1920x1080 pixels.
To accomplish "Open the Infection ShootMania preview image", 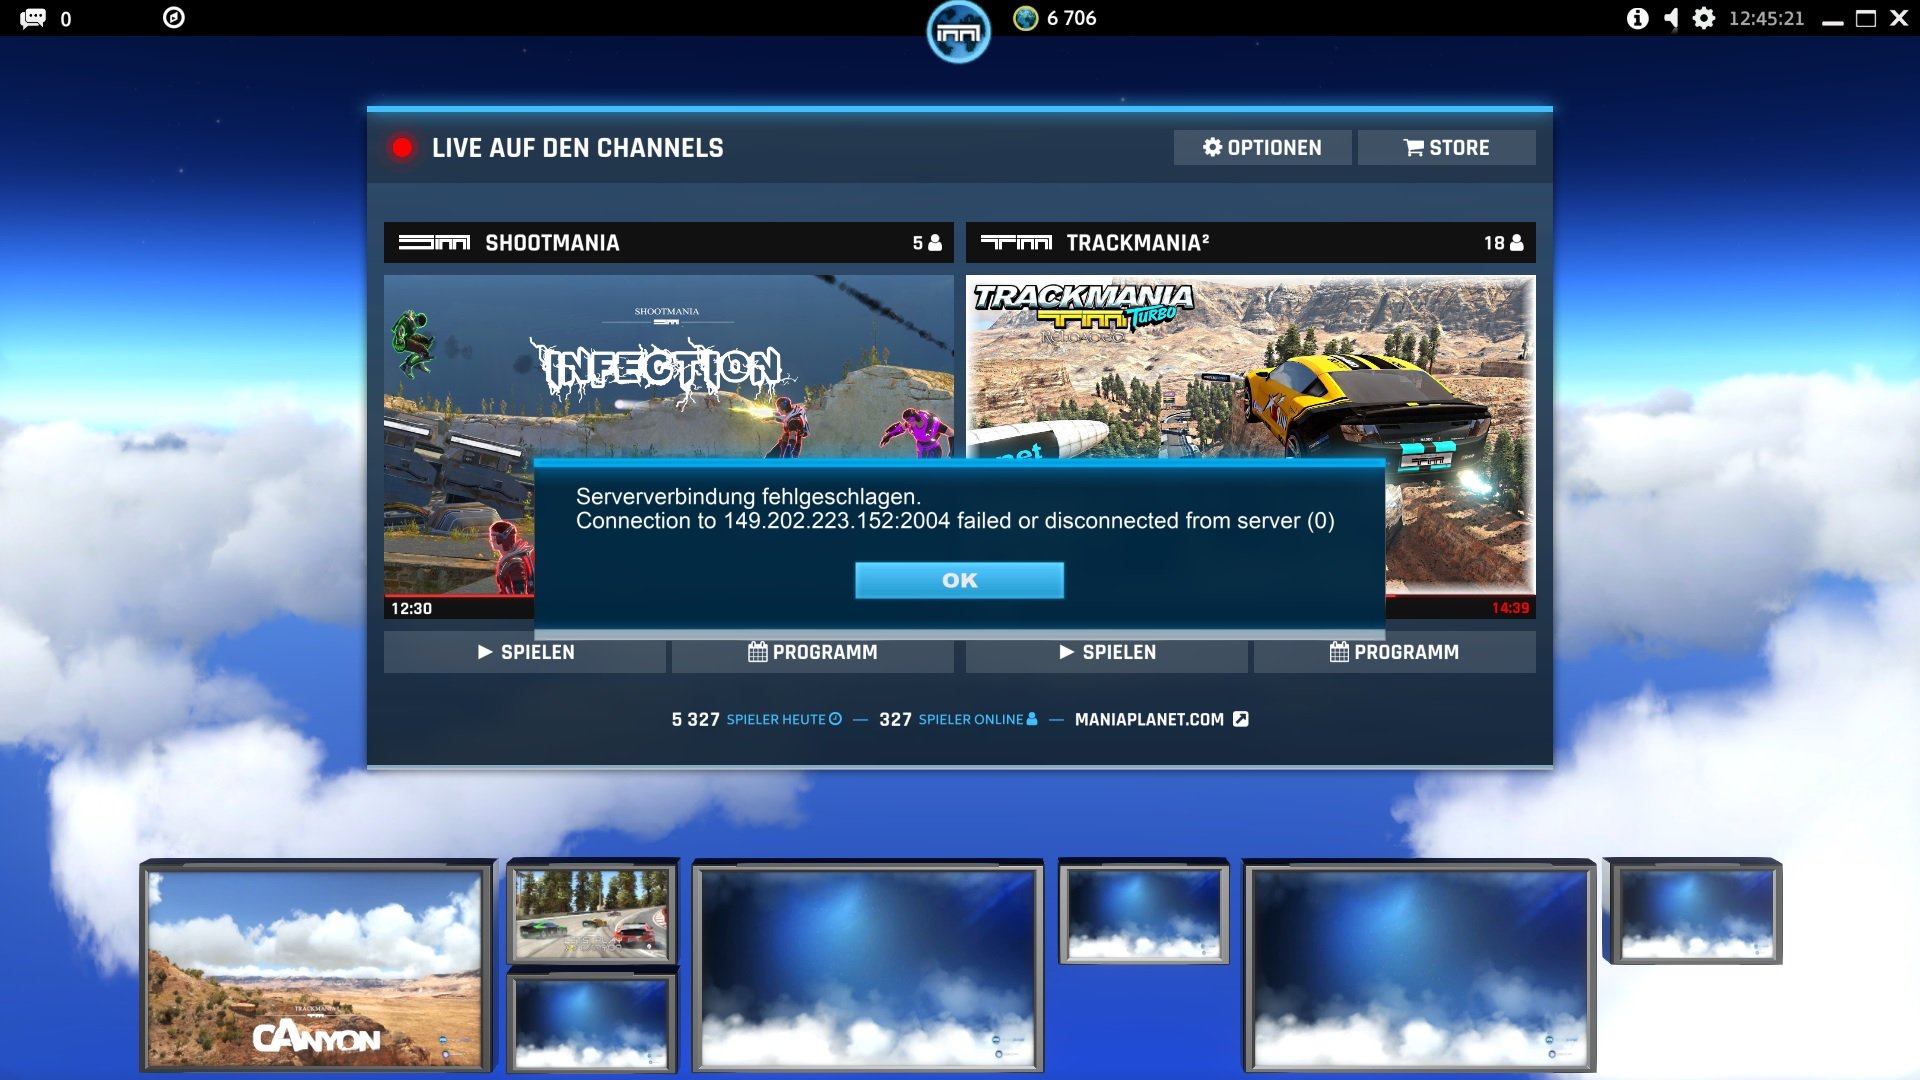I will click(668, 366).
